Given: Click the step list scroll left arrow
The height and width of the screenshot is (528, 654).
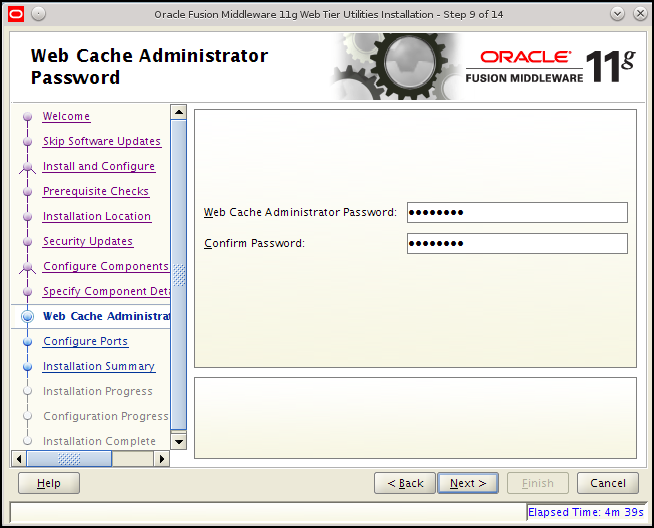Looking at the screenshot, I should coord(19,459).
